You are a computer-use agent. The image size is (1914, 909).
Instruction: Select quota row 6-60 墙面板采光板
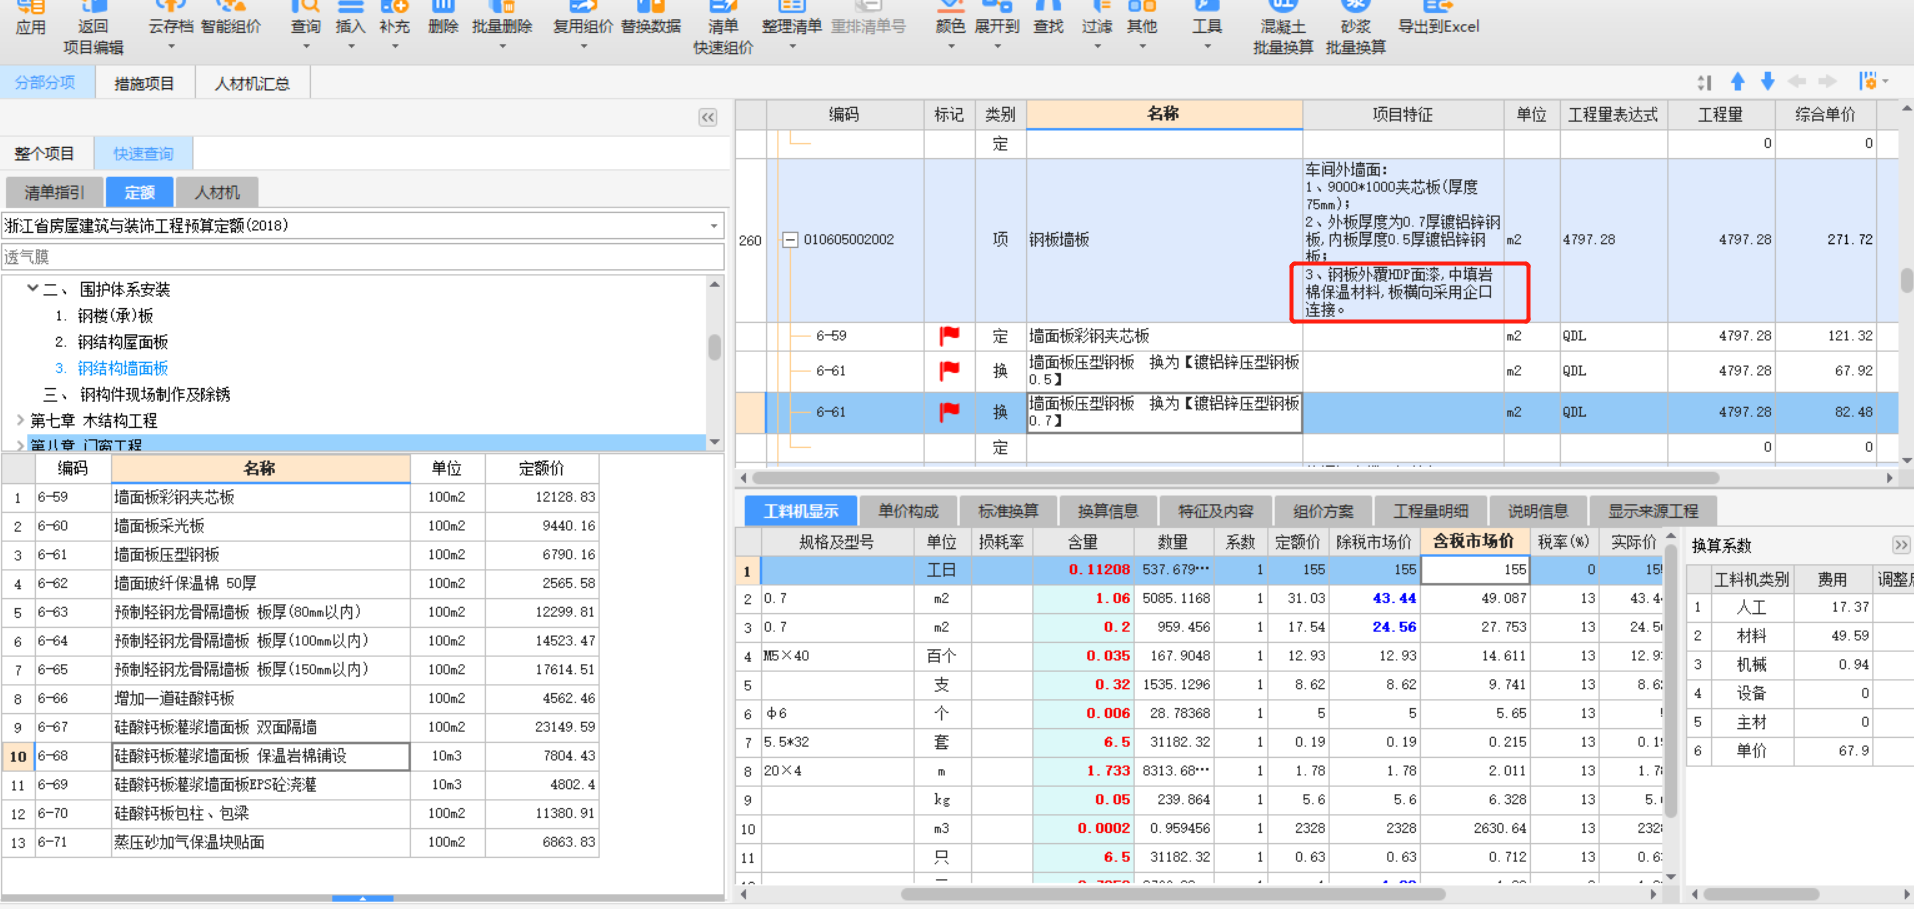300,526
